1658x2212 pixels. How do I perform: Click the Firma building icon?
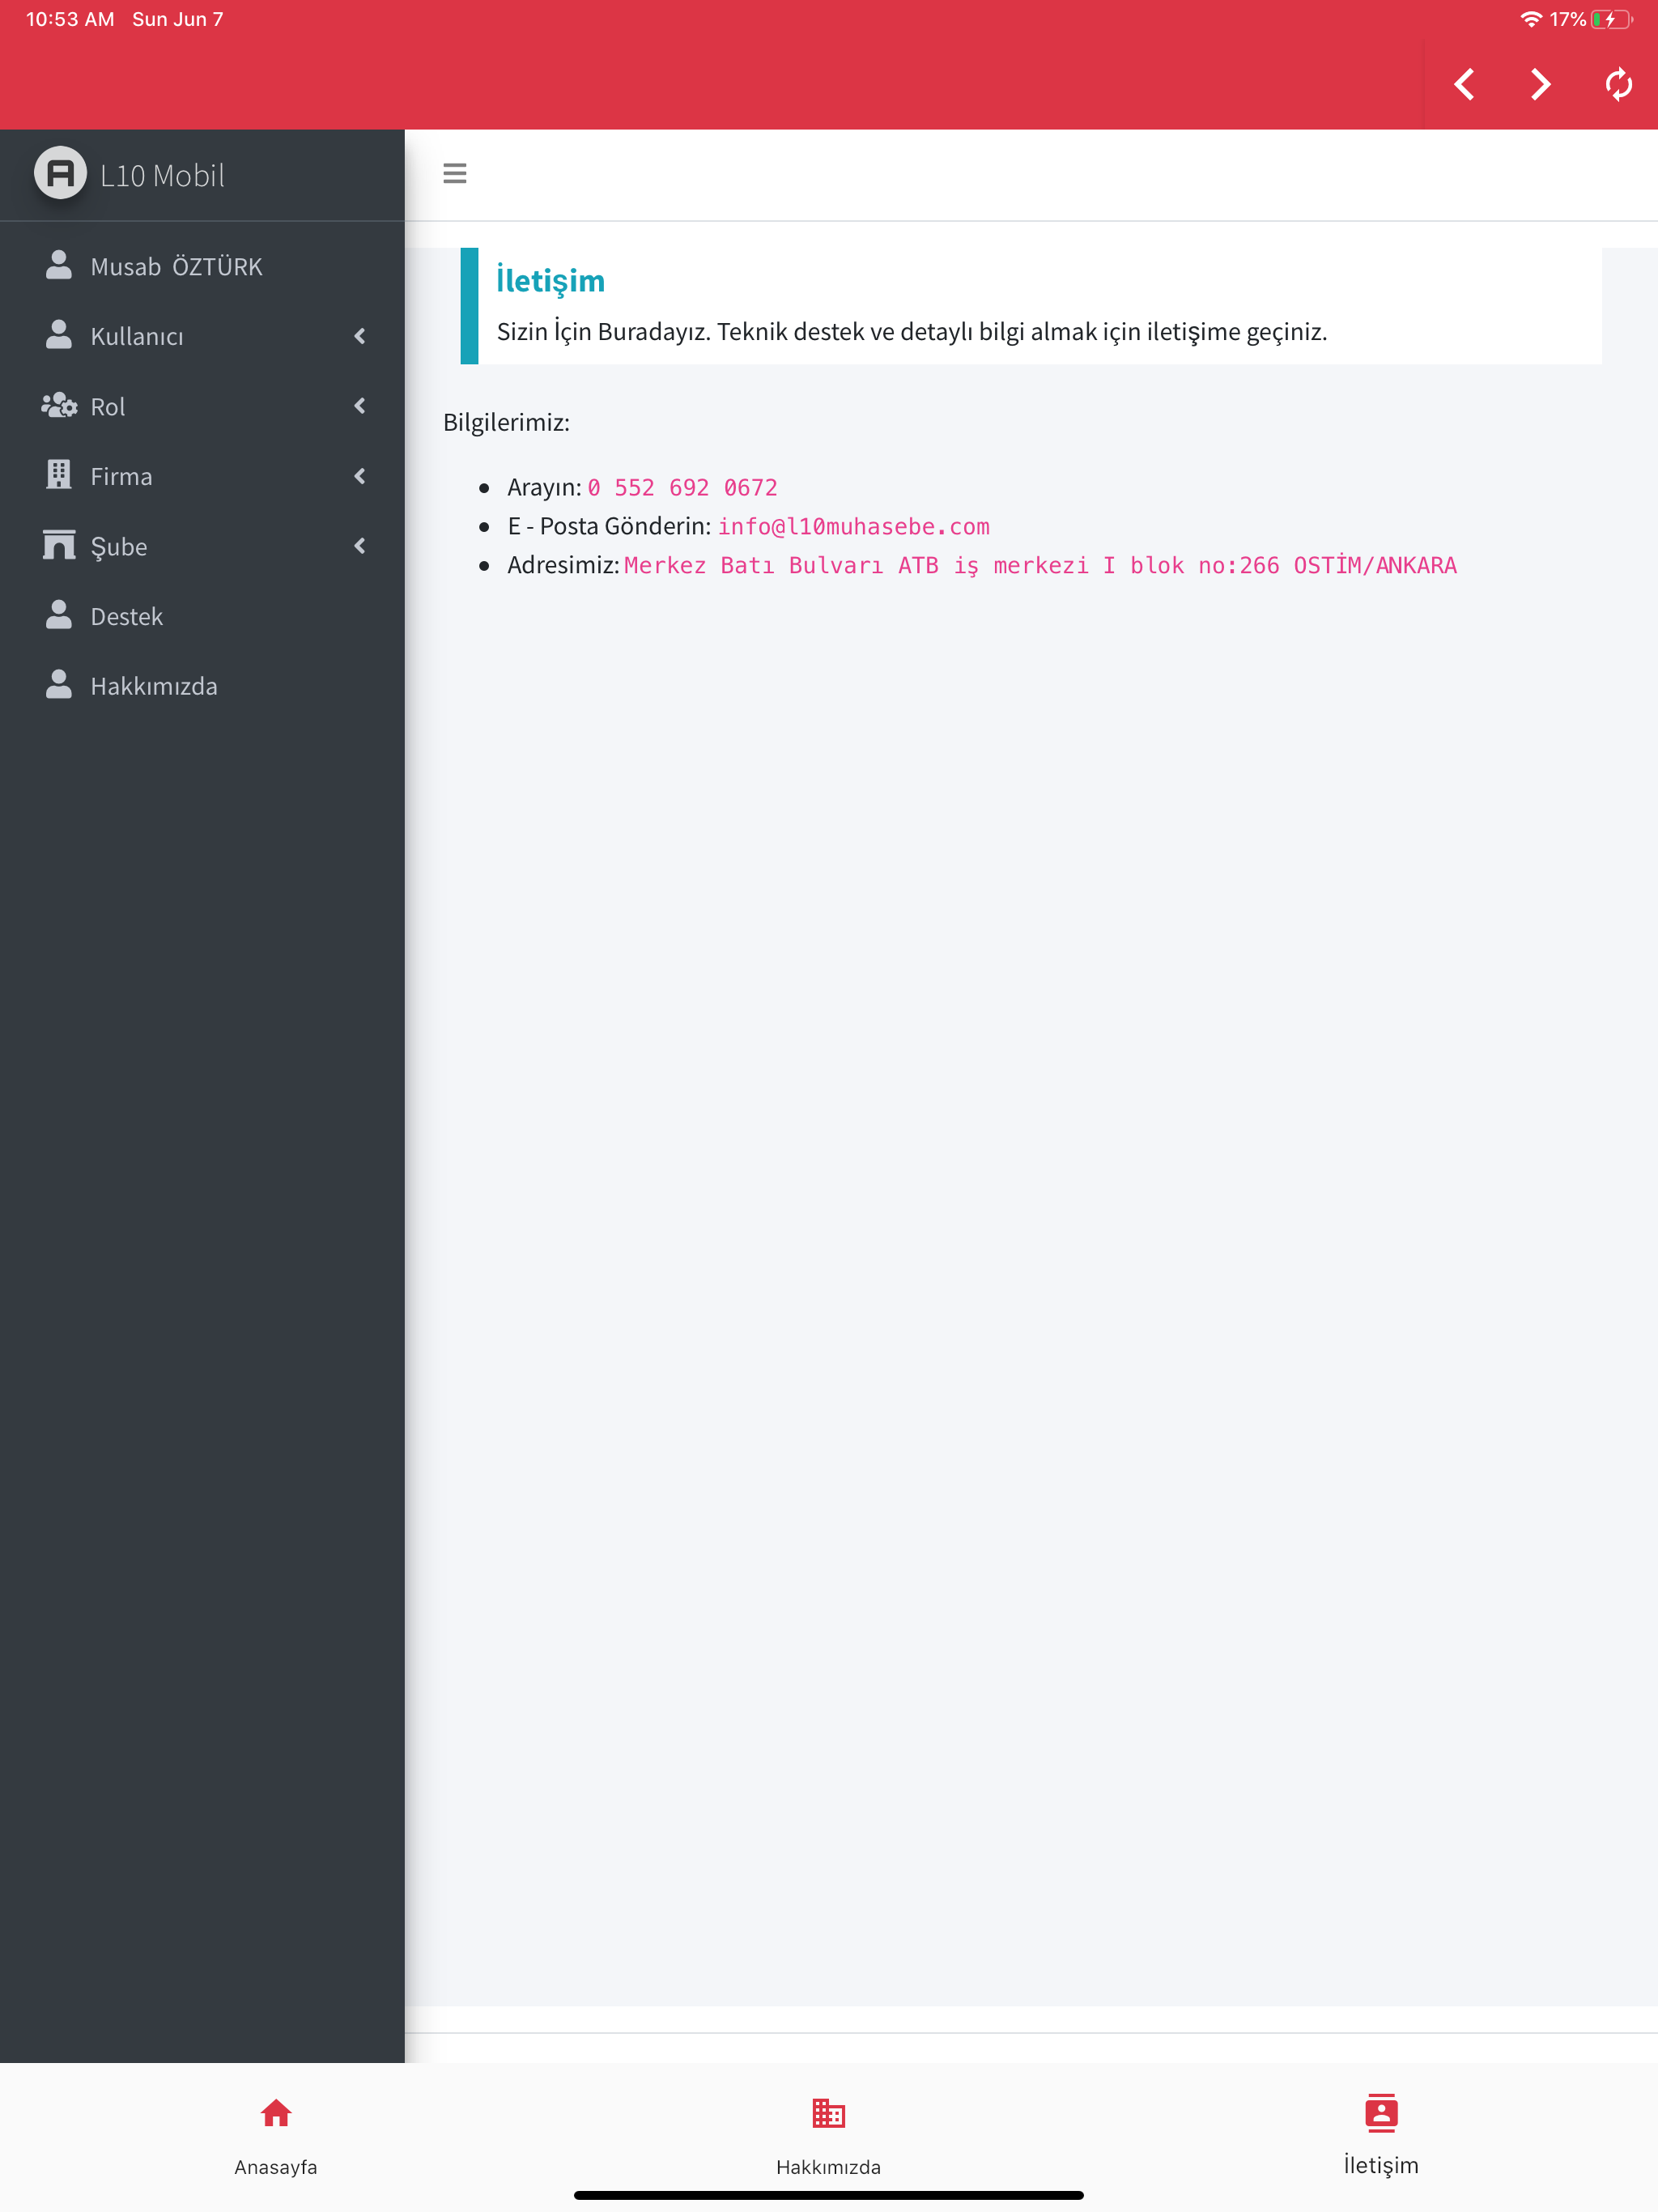click(x=59, y=475)
